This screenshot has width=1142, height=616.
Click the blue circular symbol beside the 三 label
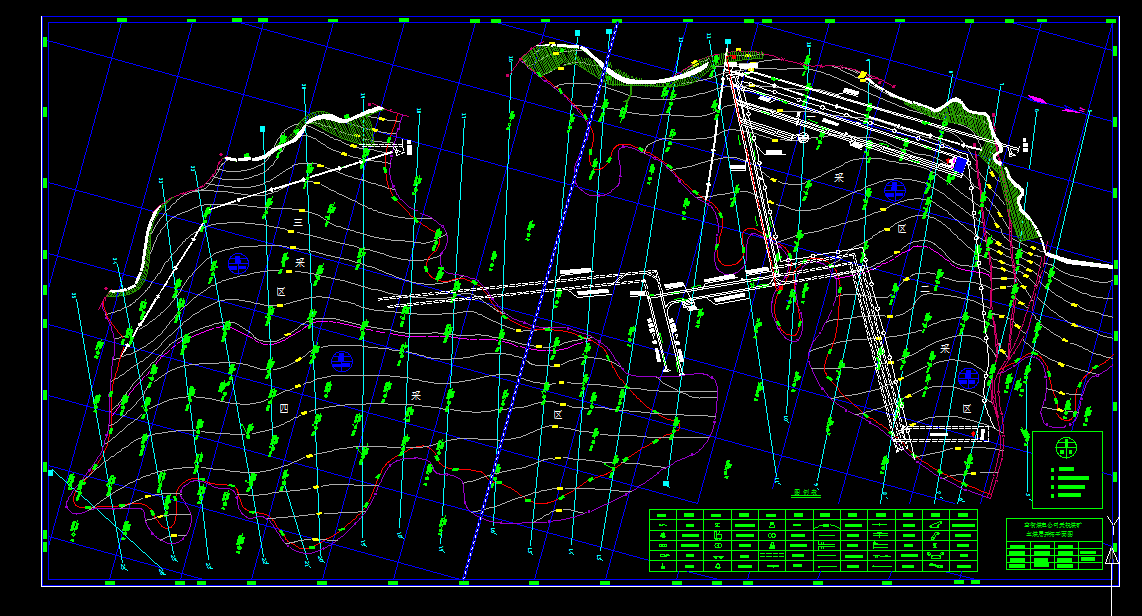tap(238, 263)
